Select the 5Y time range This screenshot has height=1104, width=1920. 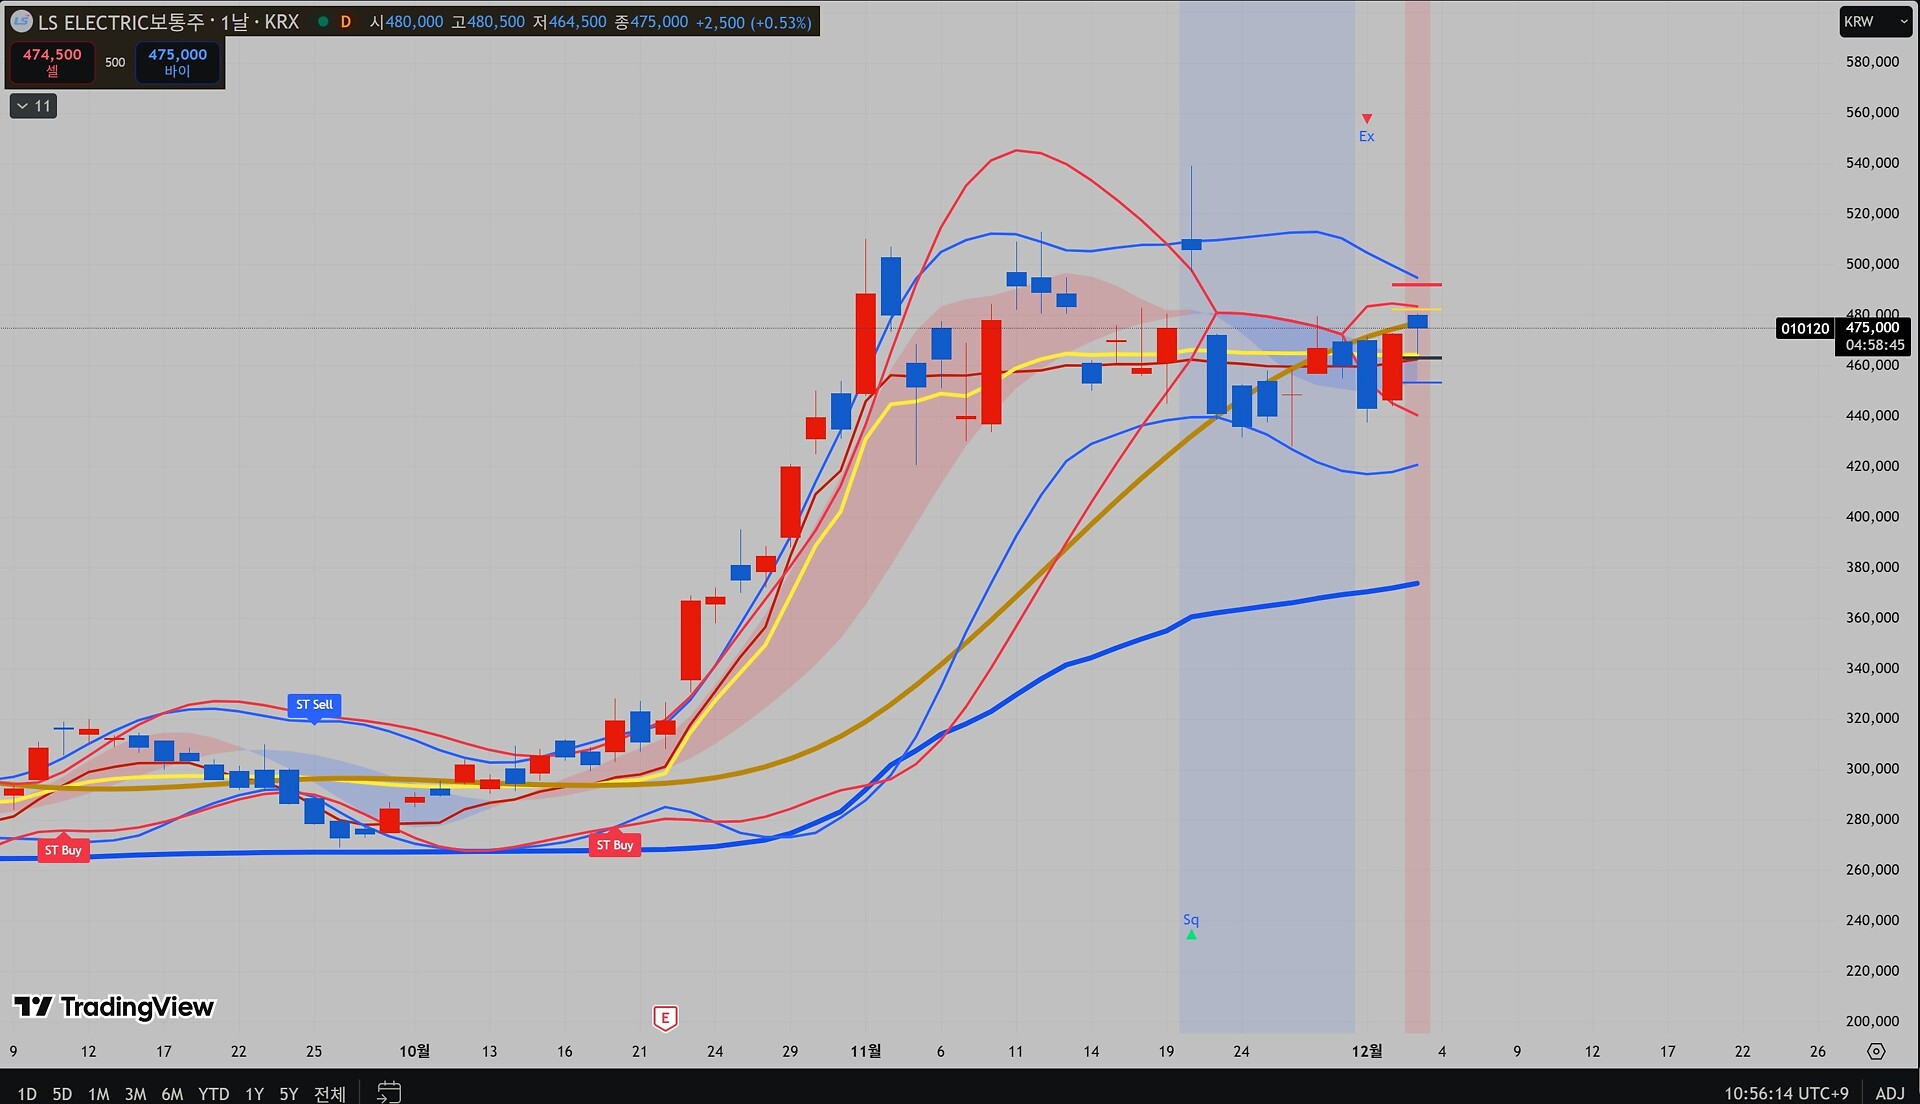click(x=288, y=1093)
